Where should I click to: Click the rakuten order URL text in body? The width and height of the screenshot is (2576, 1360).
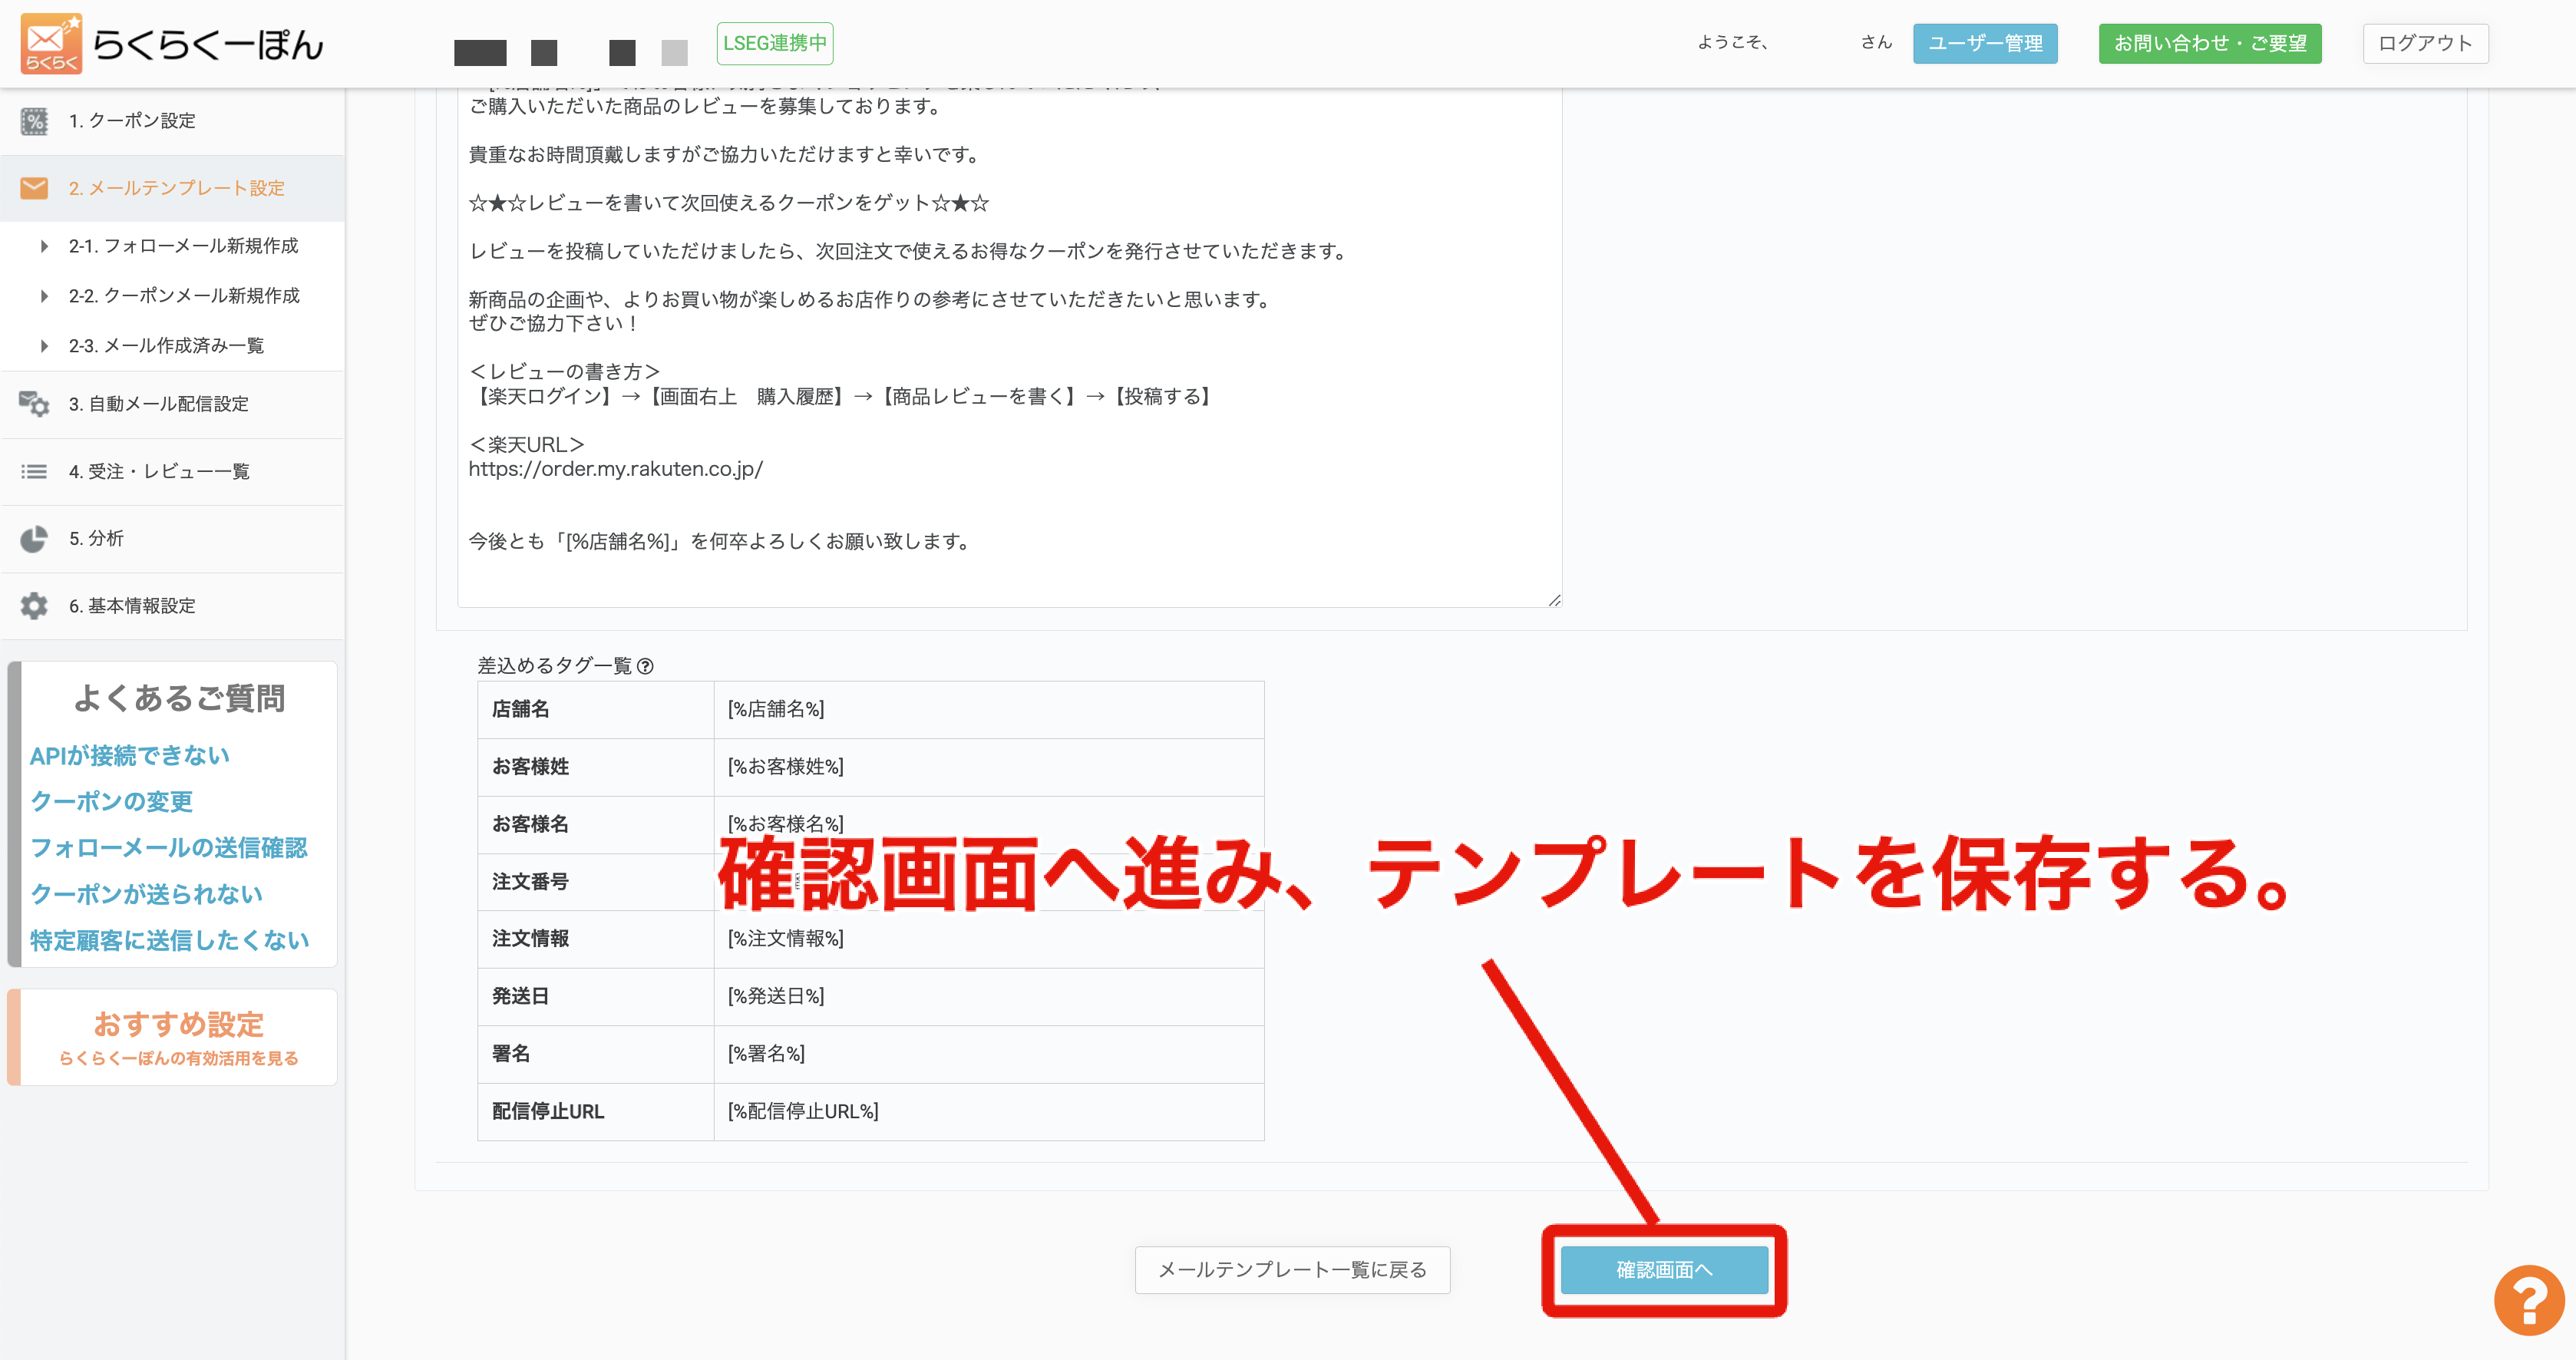tap(615, 469)
